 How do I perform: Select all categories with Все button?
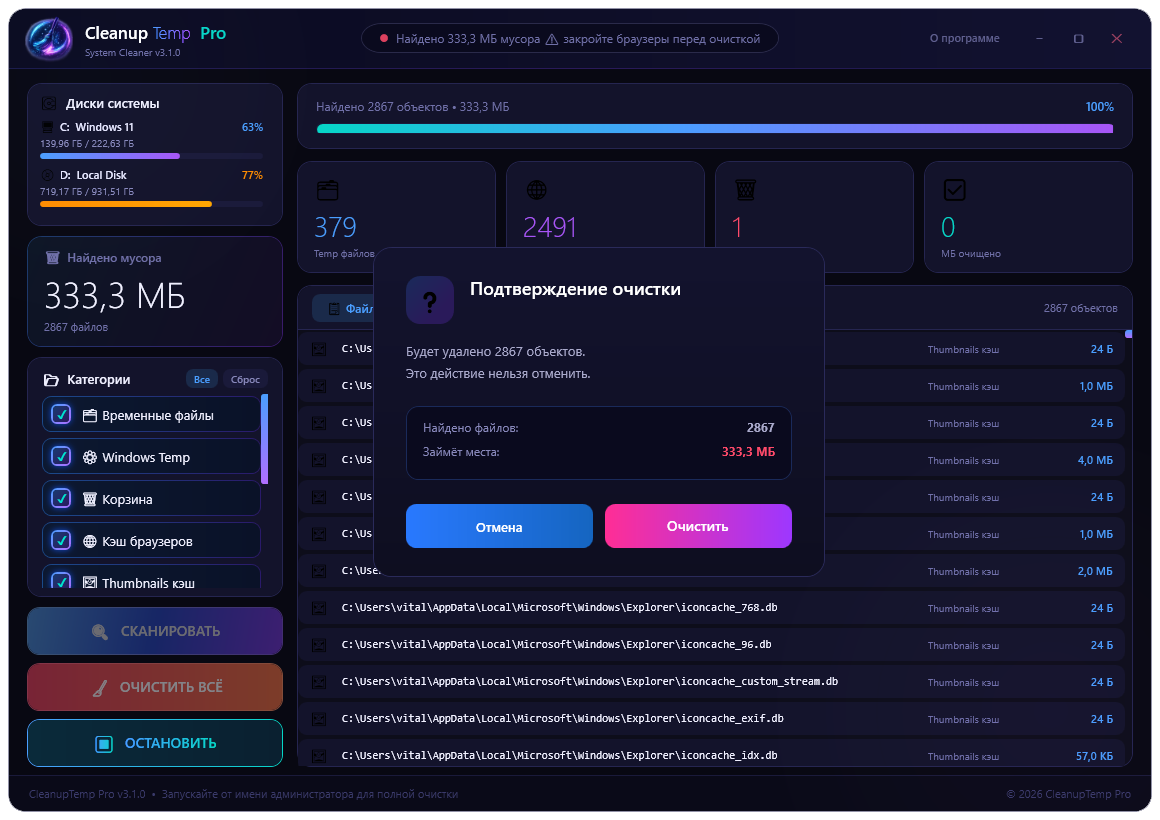coord(202,380)
